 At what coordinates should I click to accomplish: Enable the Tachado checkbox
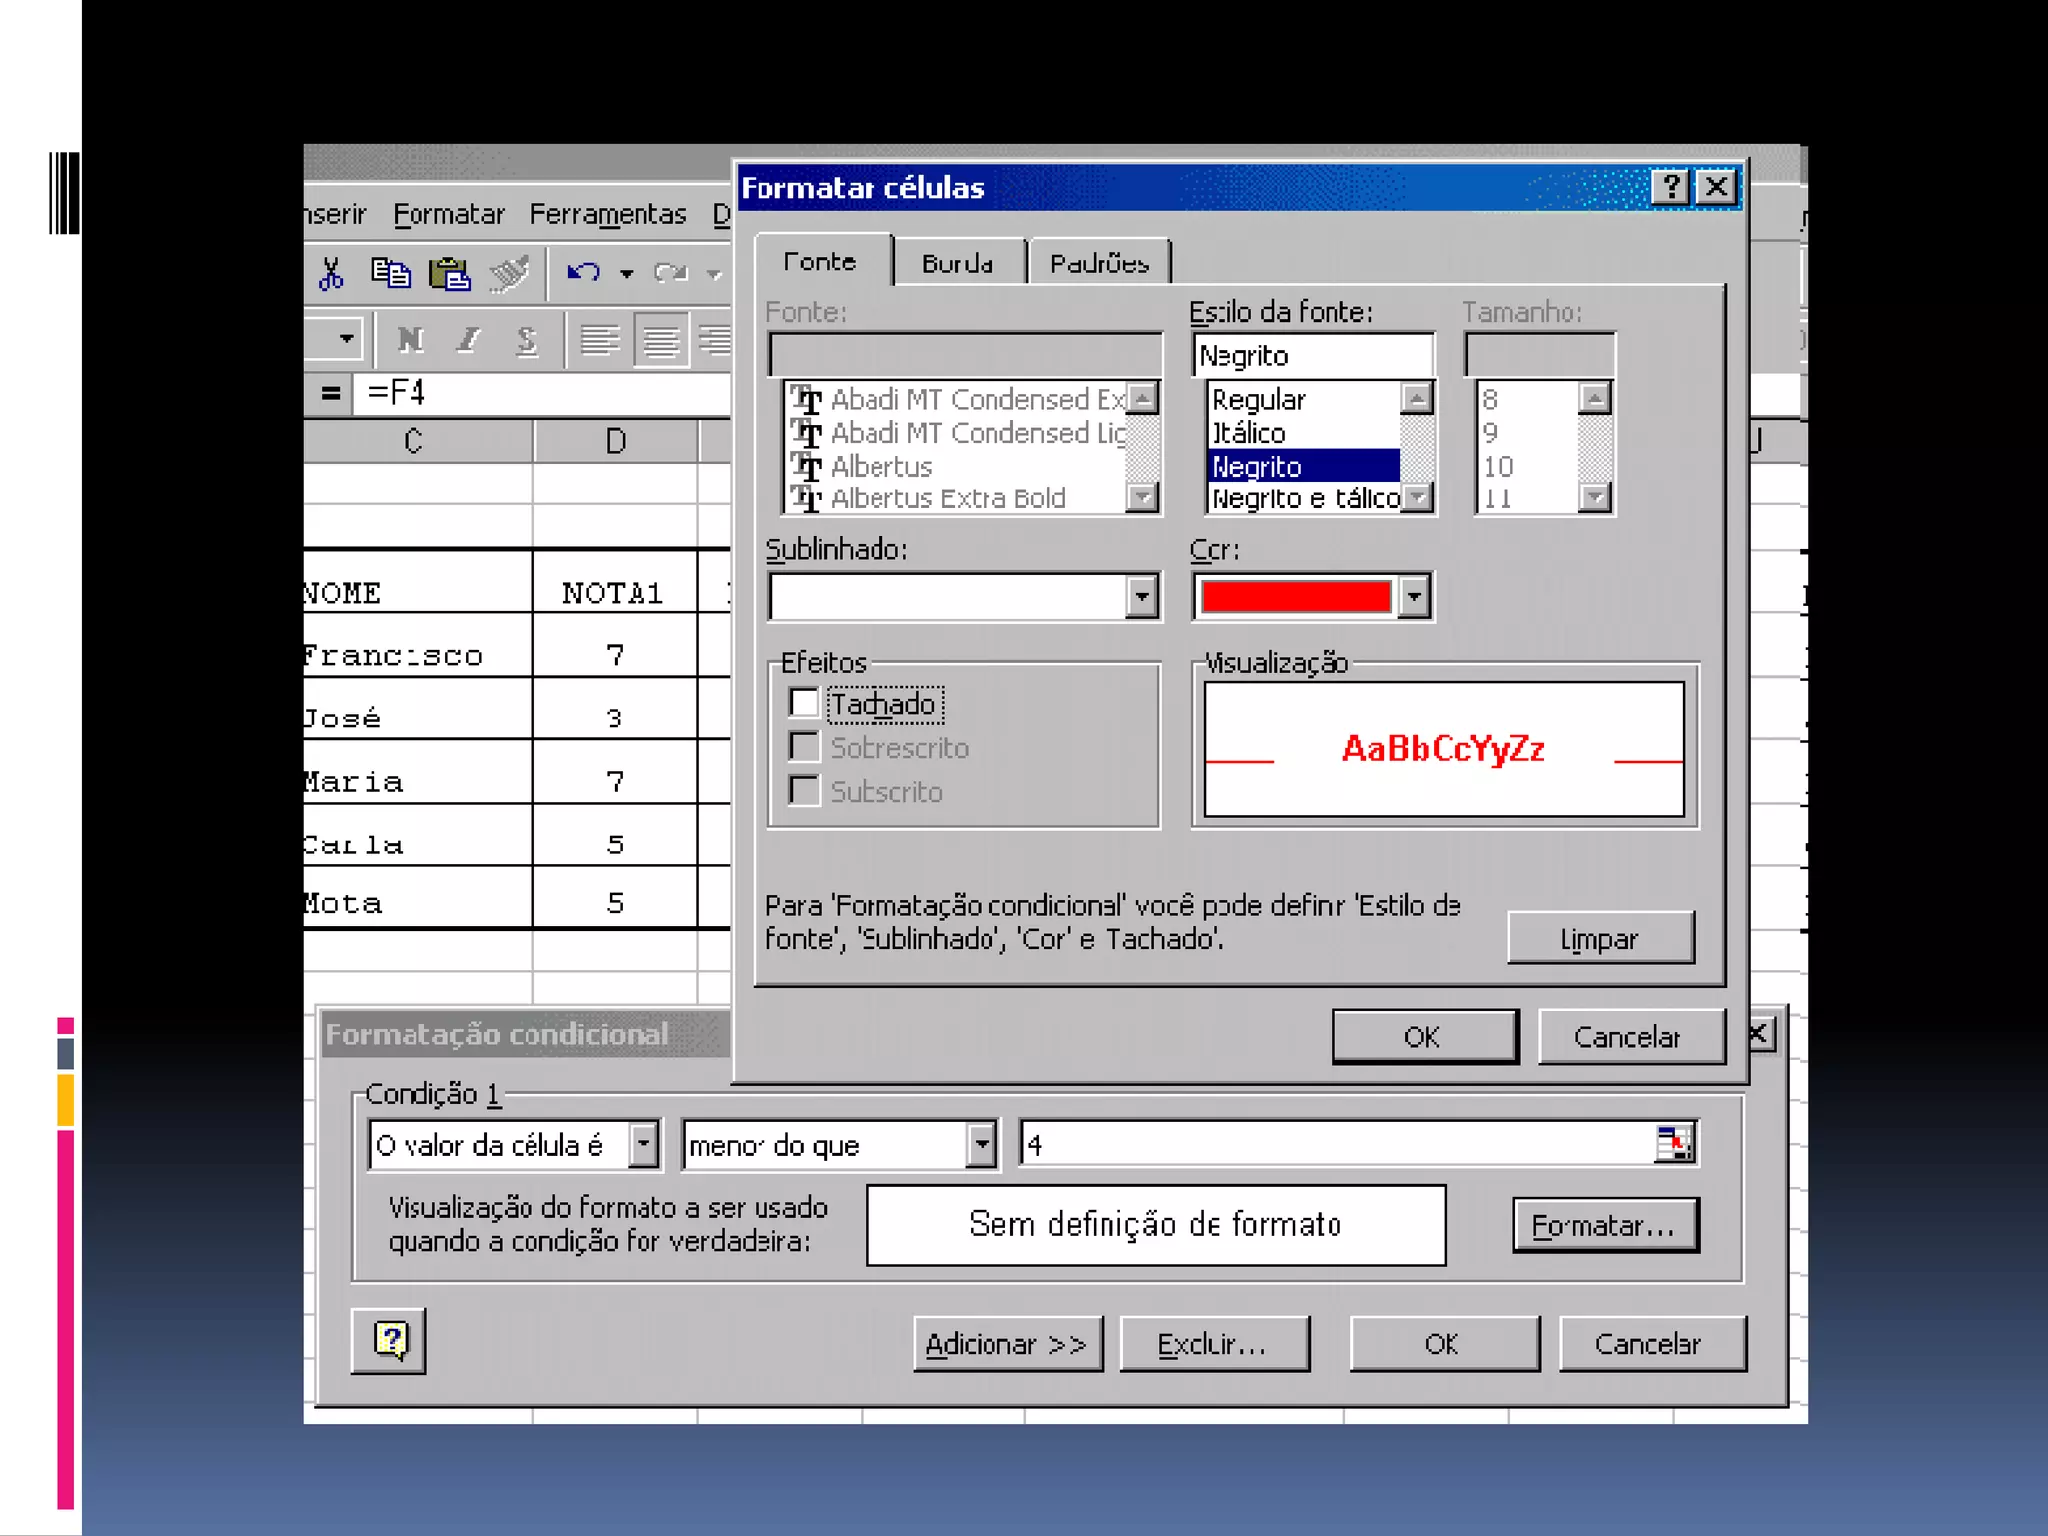click(804, 703)
